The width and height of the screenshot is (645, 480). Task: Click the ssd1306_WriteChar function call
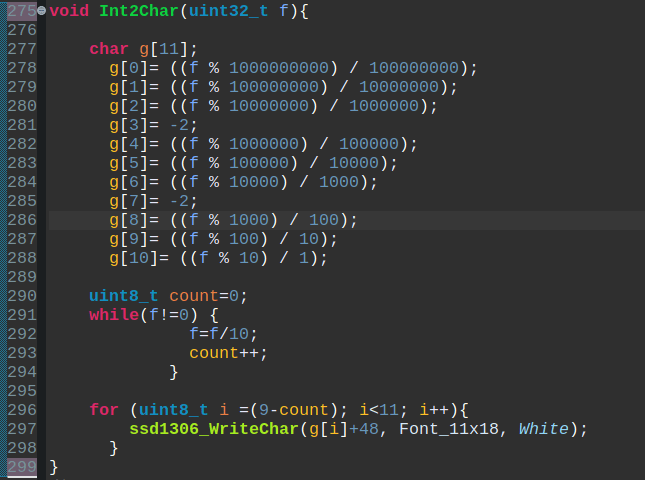click(x=214, y=429)
